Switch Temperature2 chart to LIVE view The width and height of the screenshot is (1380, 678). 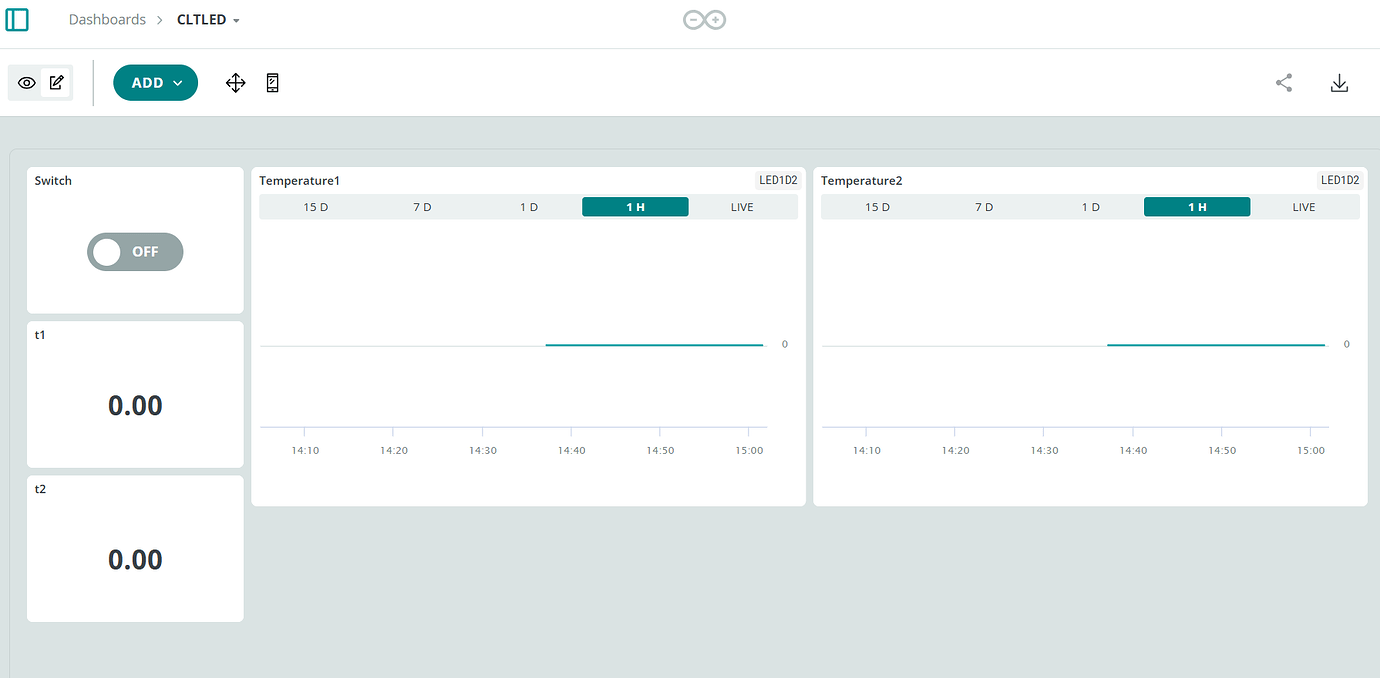click(1304, 206)
